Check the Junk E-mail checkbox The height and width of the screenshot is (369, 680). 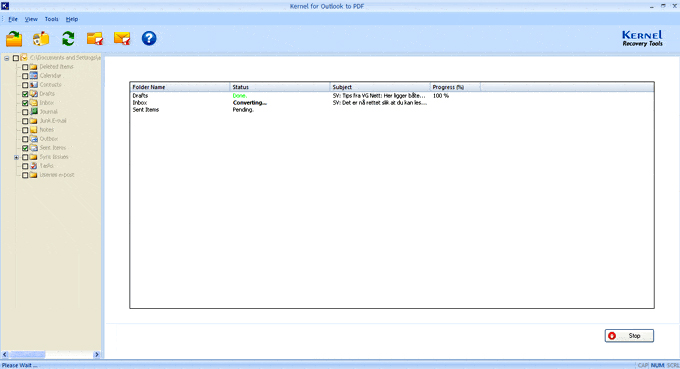click(x=25, y=121)
